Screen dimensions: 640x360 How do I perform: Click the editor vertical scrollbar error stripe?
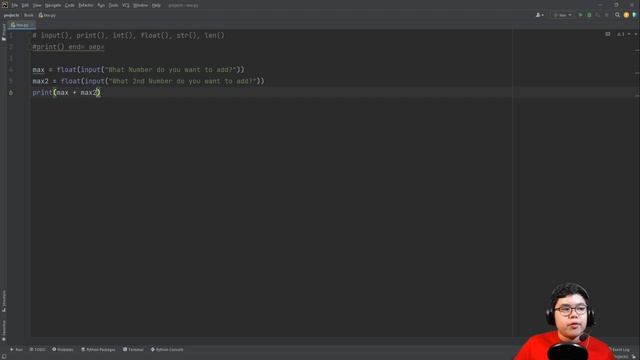pos(637,184)
